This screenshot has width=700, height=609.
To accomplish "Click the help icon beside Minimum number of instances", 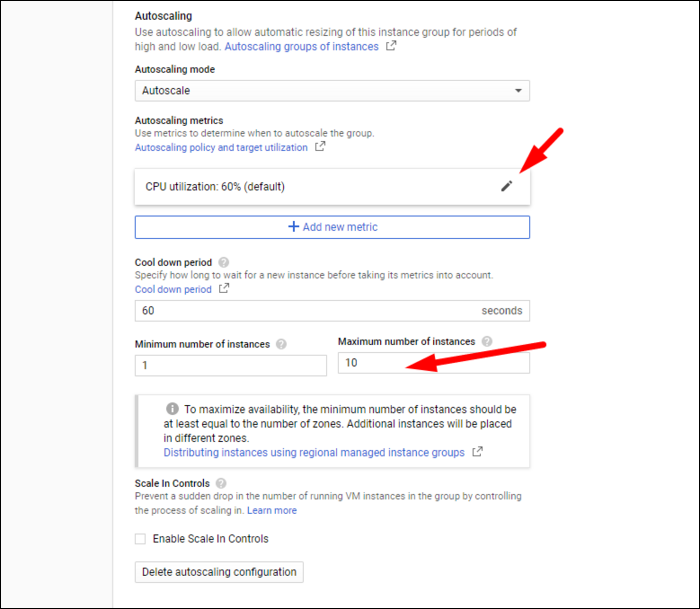I will [x=281, y=344].
